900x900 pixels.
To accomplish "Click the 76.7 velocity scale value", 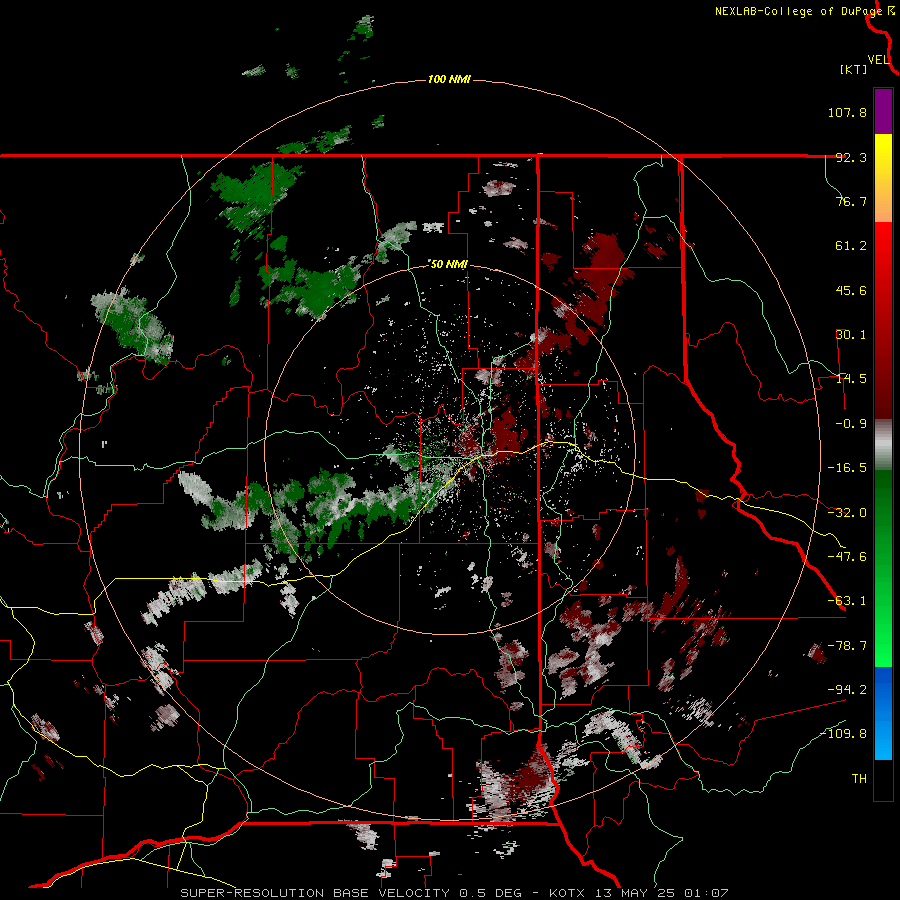I will coord(851,201).
